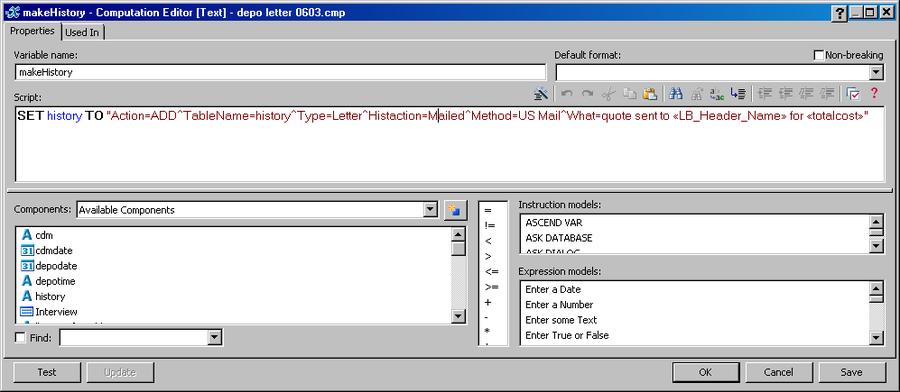900x392 pixels.
Task: Select the cdmdate date component
Action: tap(47, 251)
